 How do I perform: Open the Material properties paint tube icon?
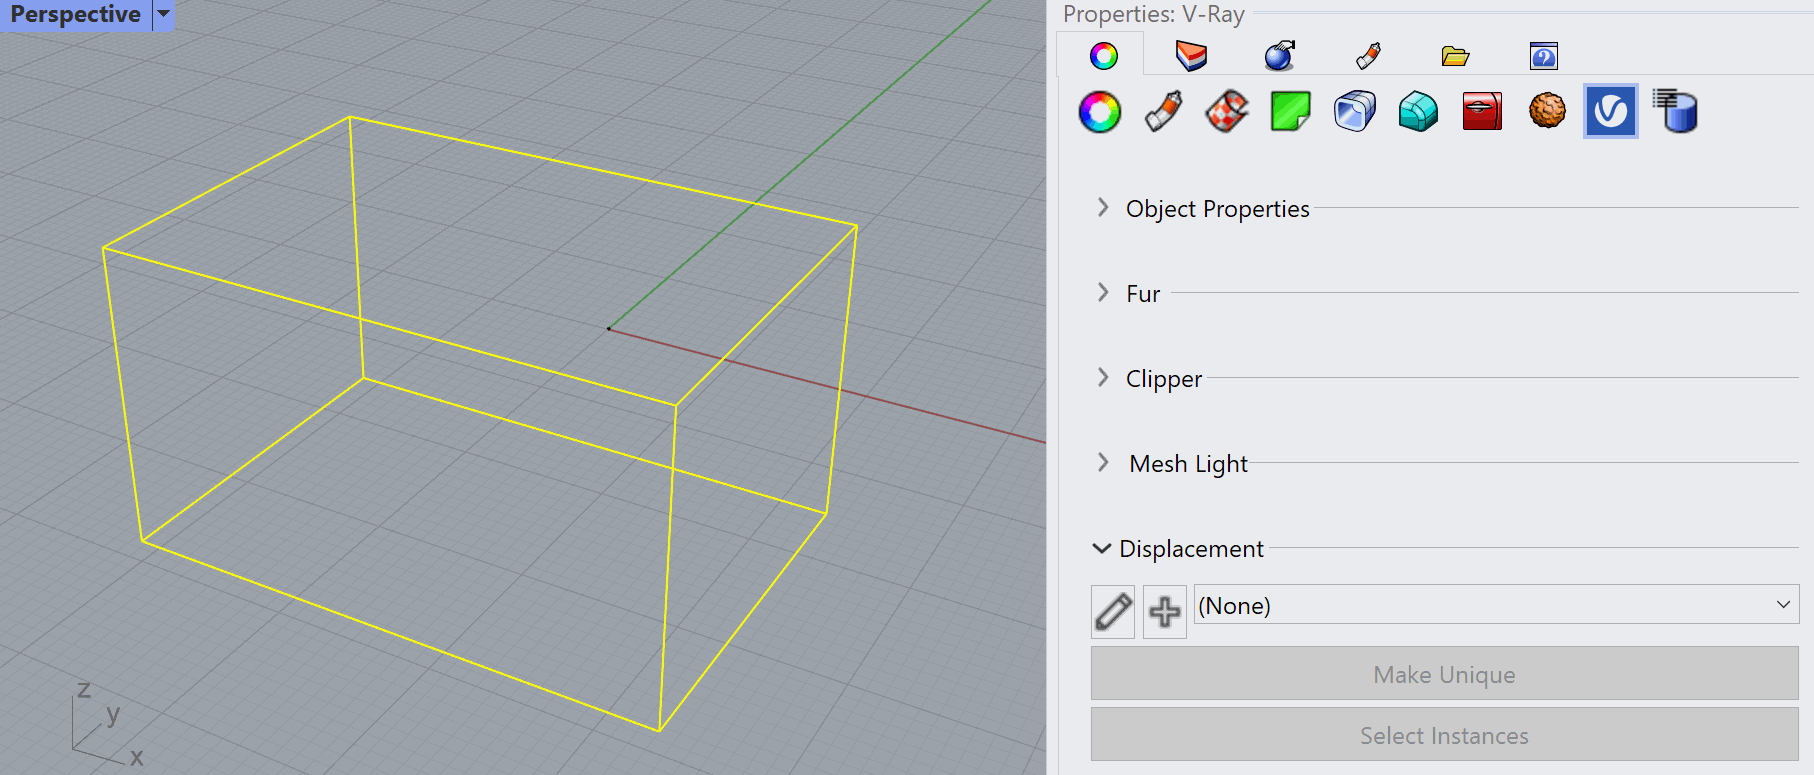pyautogui.click(x=1164, y=112)
